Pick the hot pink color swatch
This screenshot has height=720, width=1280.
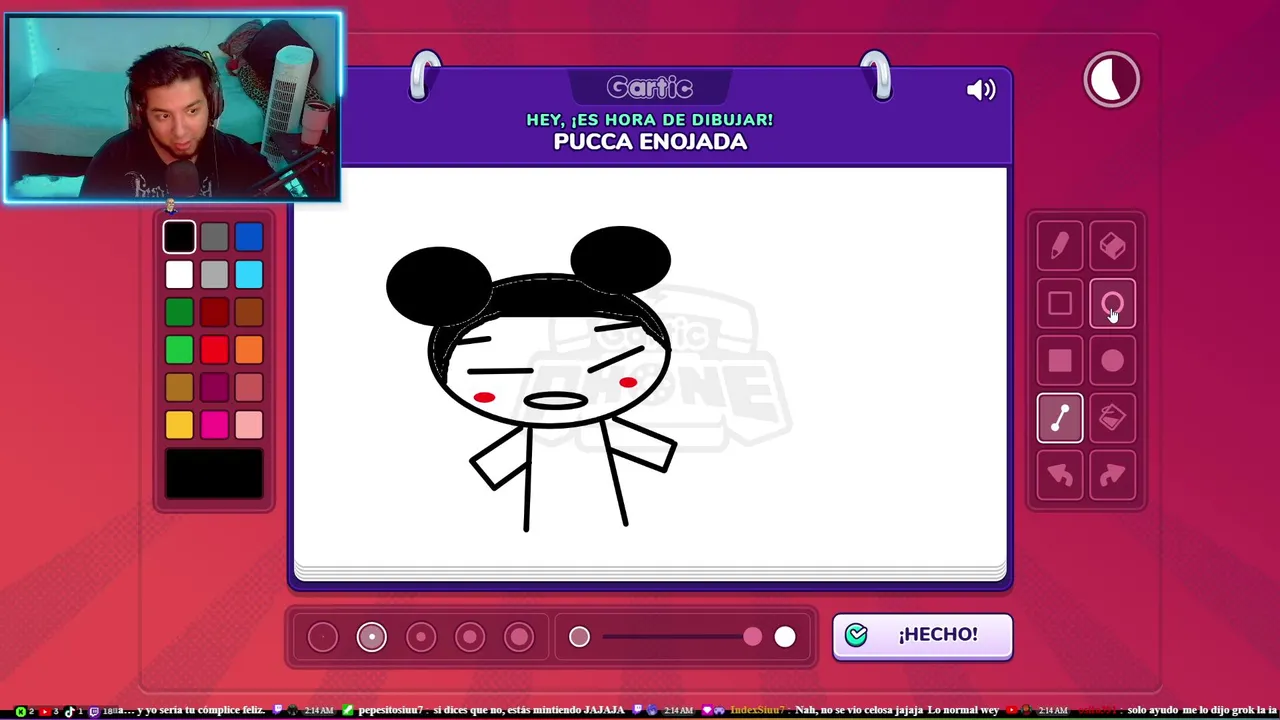(214, 424)
